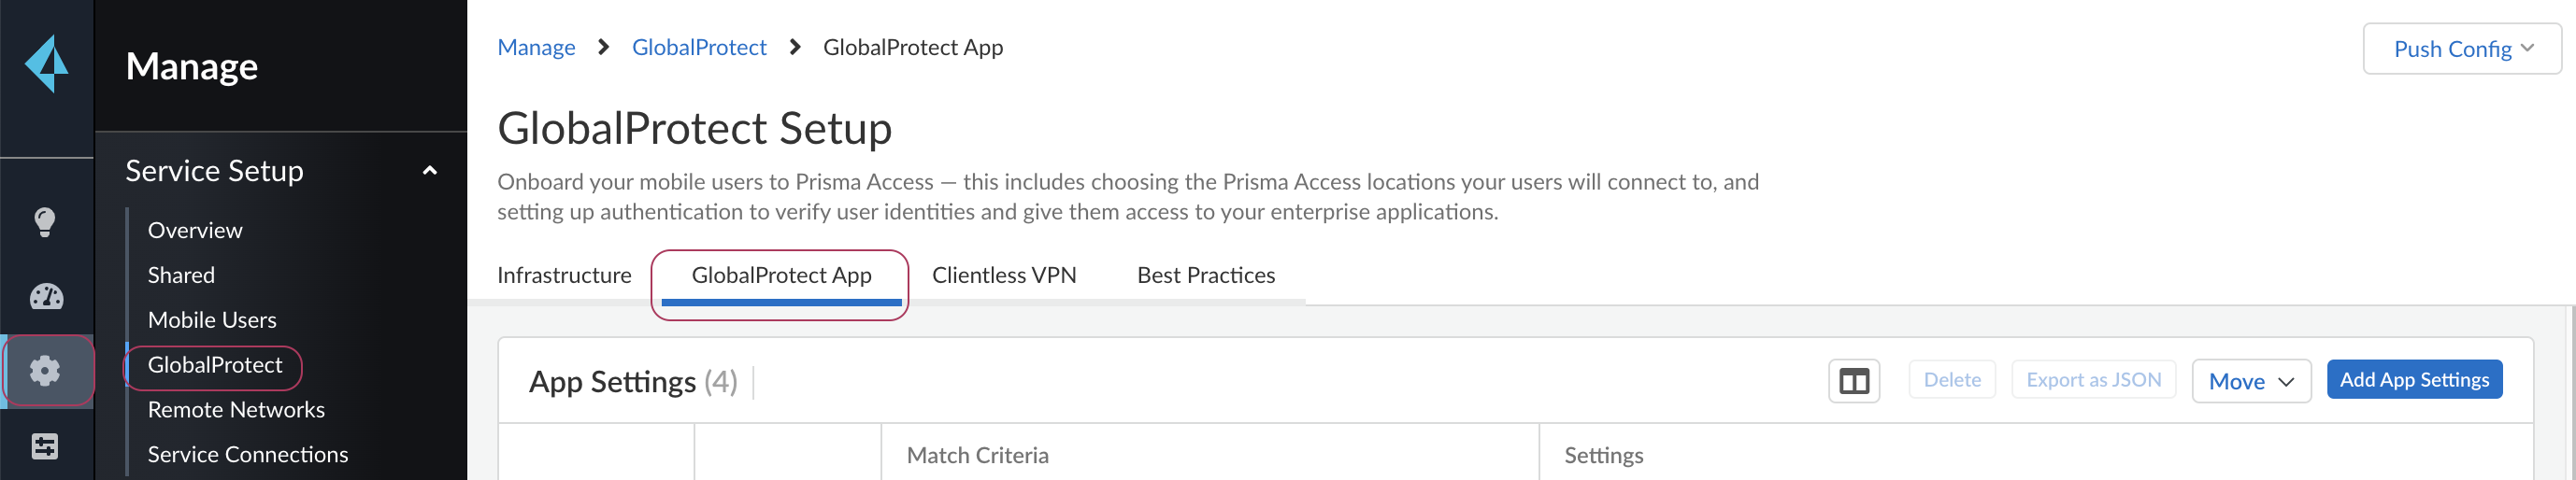
Task: Click the Prisma Access logo icon
Action: point(46,64)
